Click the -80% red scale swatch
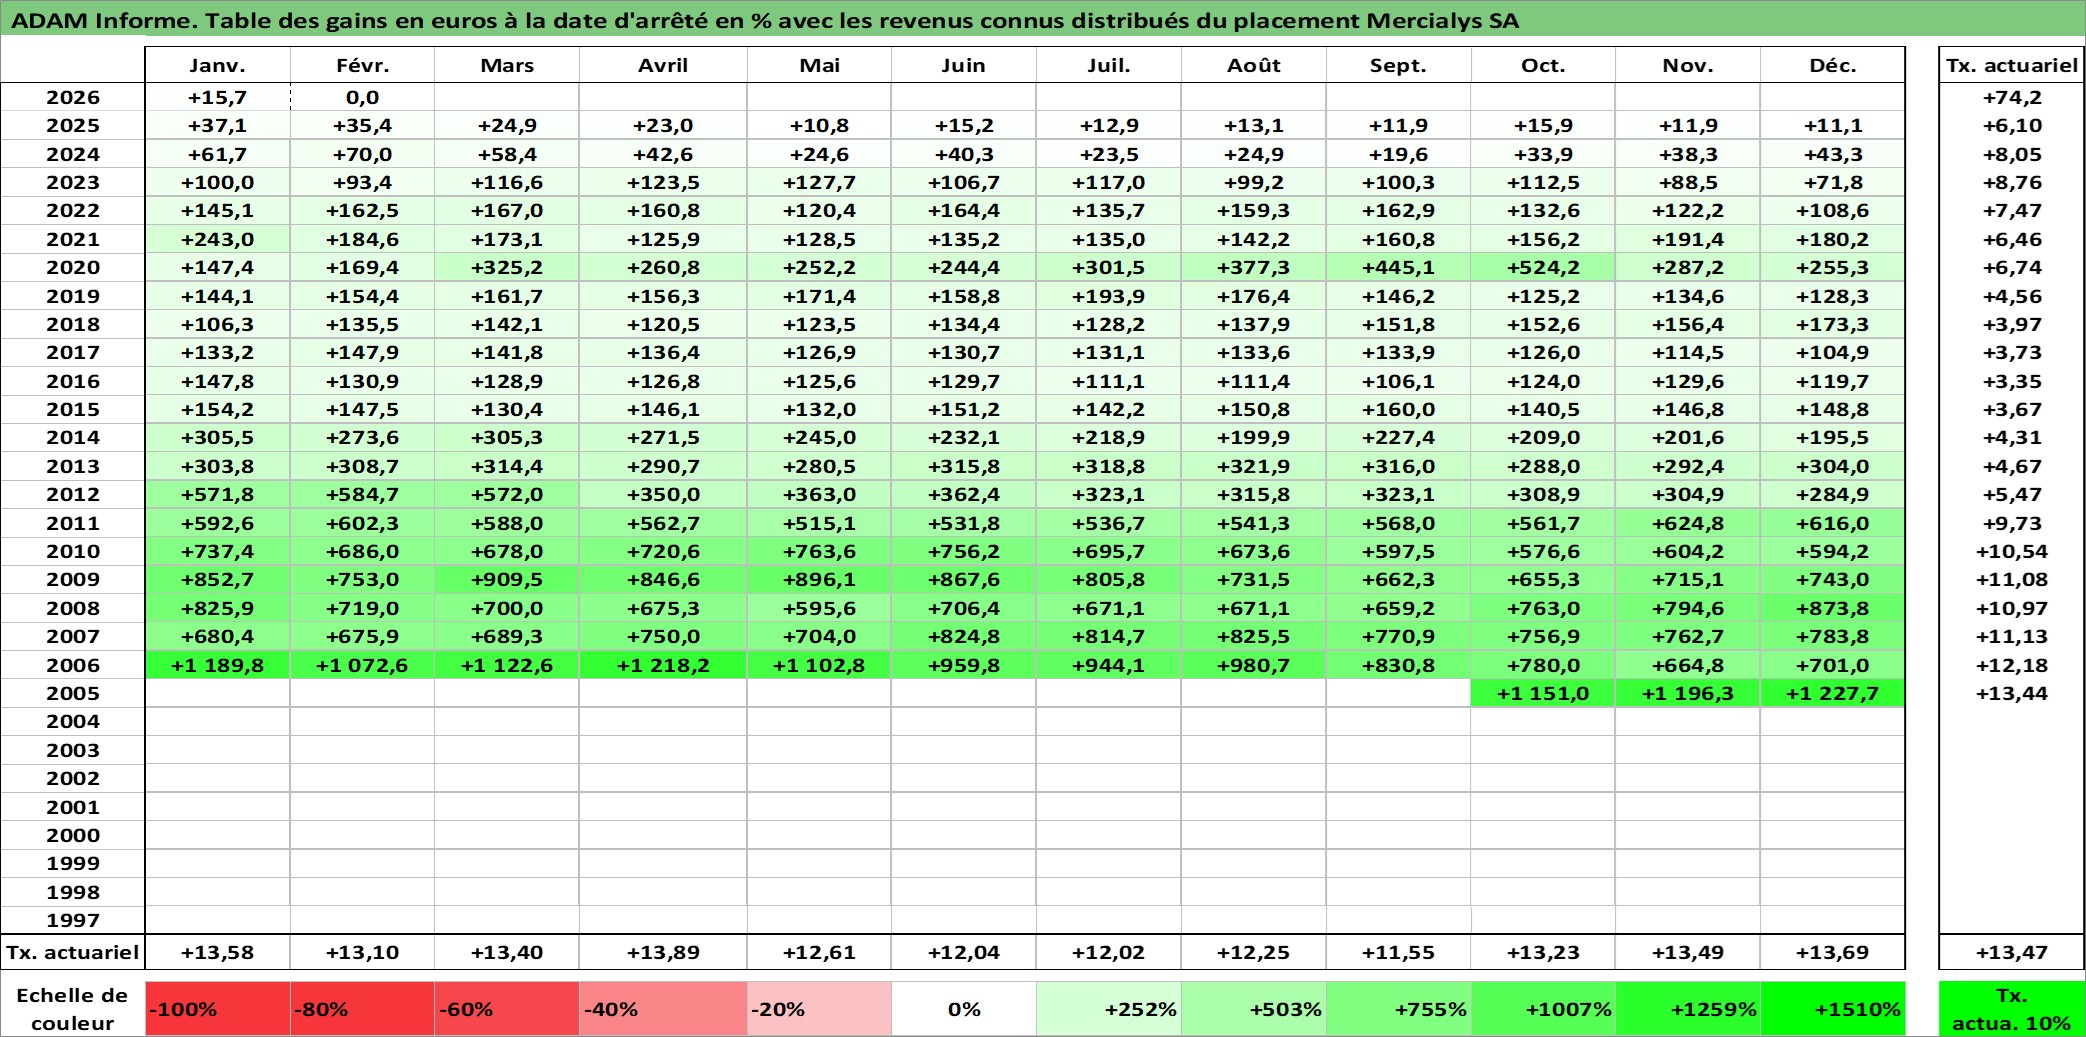The image size is (2086, 1037). [x=362, y=1009]
